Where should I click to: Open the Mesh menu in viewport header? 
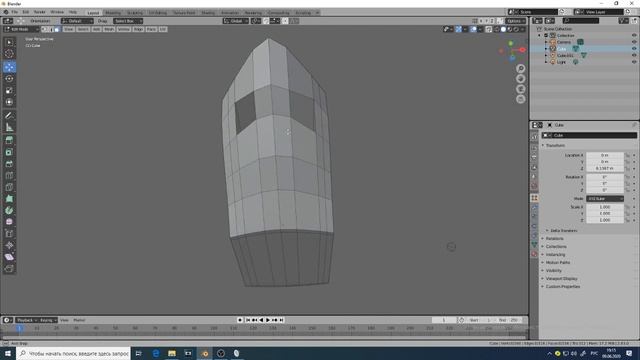[109, 29]
